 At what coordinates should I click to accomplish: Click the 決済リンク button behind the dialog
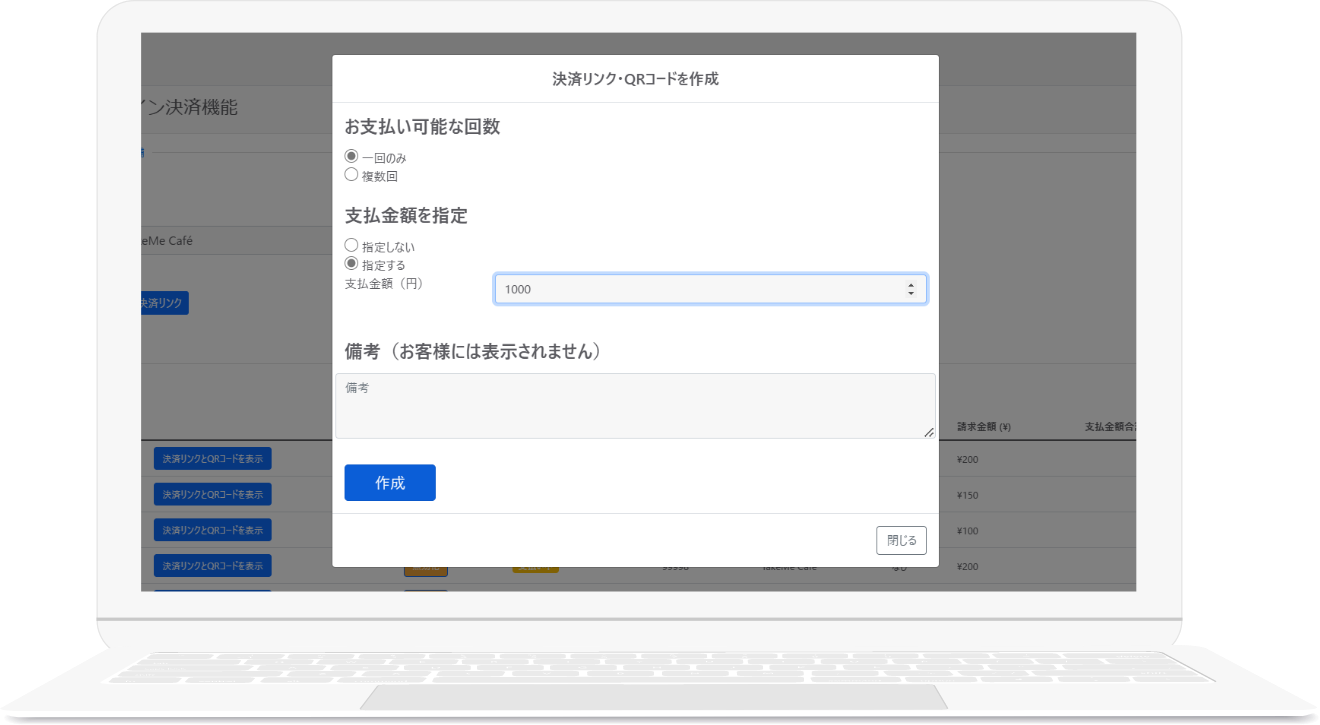(x=163, y=303)
